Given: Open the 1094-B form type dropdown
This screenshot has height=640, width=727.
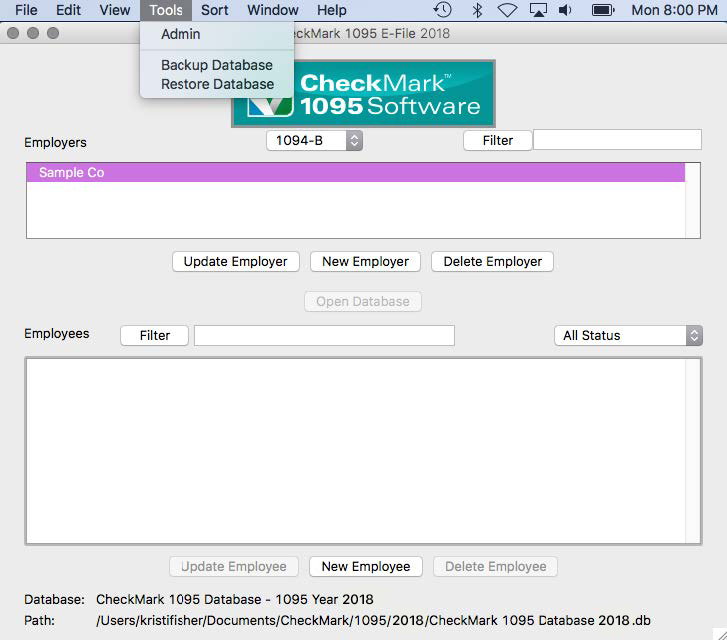Looking at the screenshot, I should point(313,141).
